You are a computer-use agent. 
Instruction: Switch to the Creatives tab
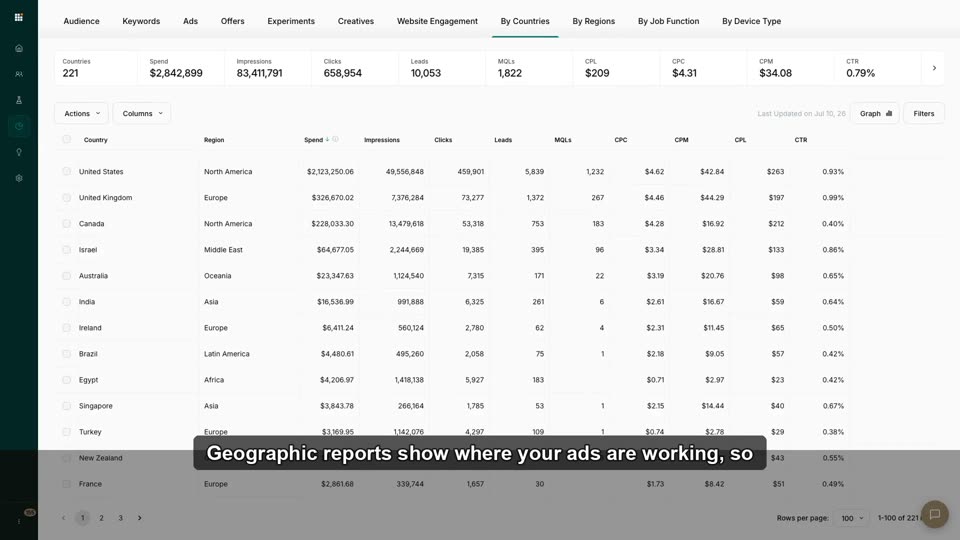(x=356, y=21)
